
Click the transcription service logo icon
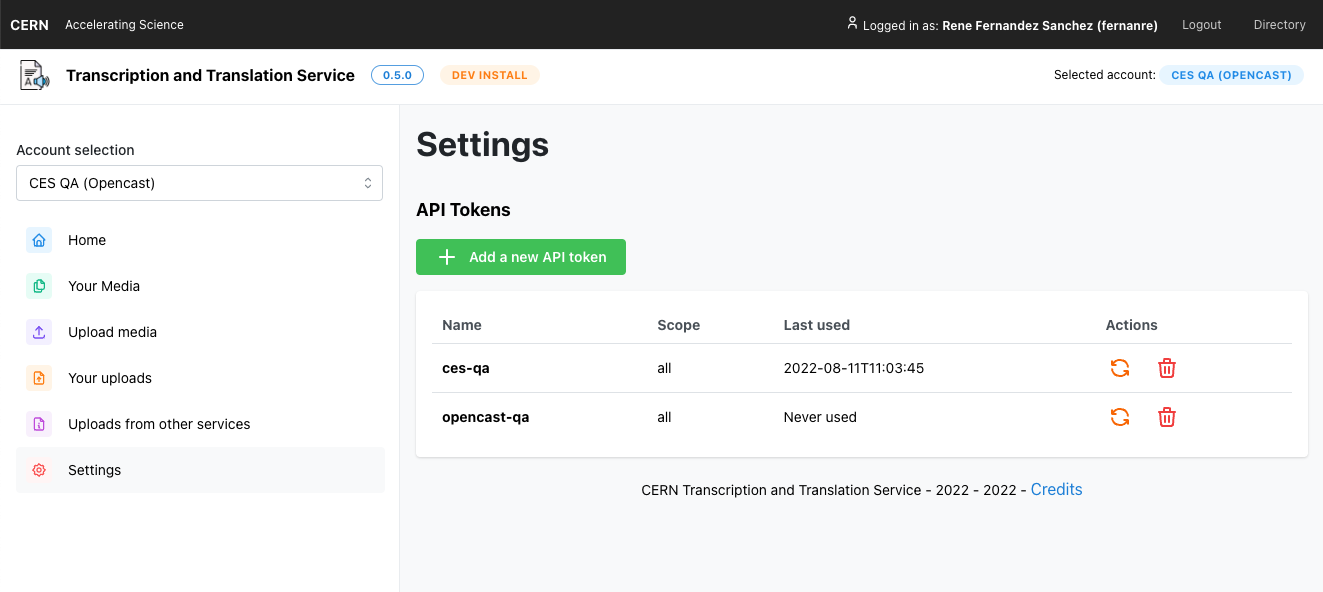[34, 76]
